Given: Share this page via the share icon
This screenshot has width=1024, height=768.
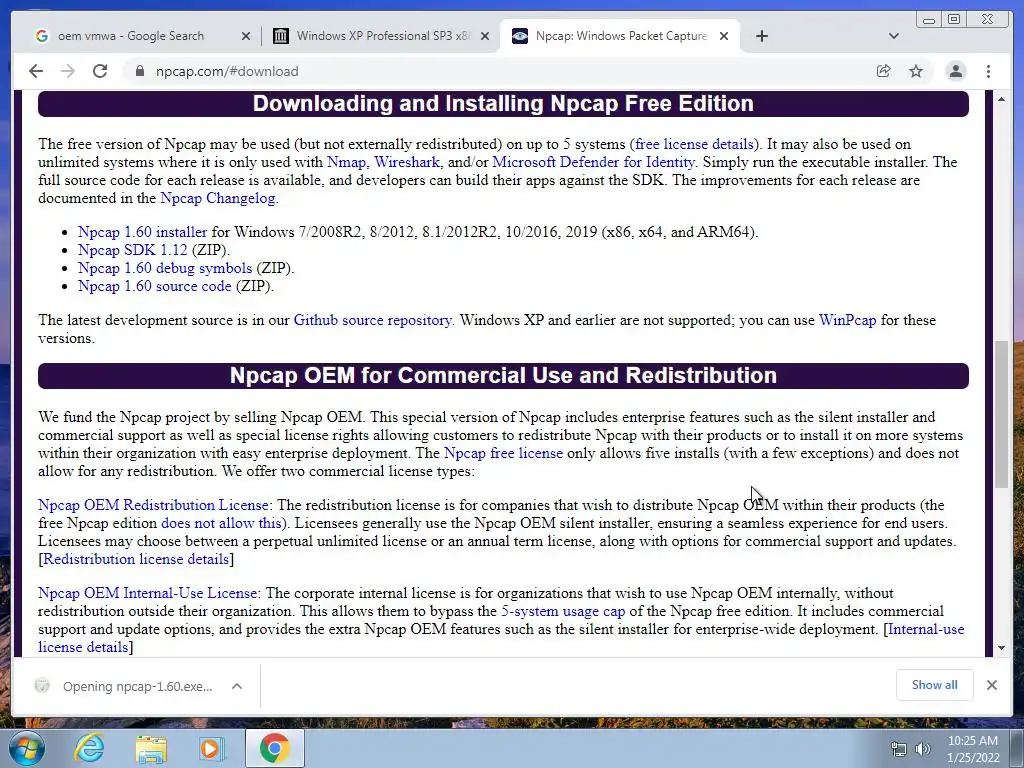Looking at the screenshot, I should click(884, 71).
